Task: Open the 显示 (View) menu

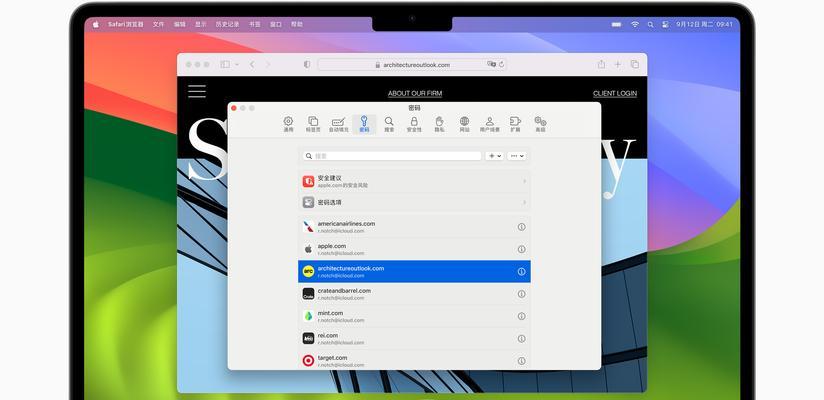Action: tap(201, 24)
